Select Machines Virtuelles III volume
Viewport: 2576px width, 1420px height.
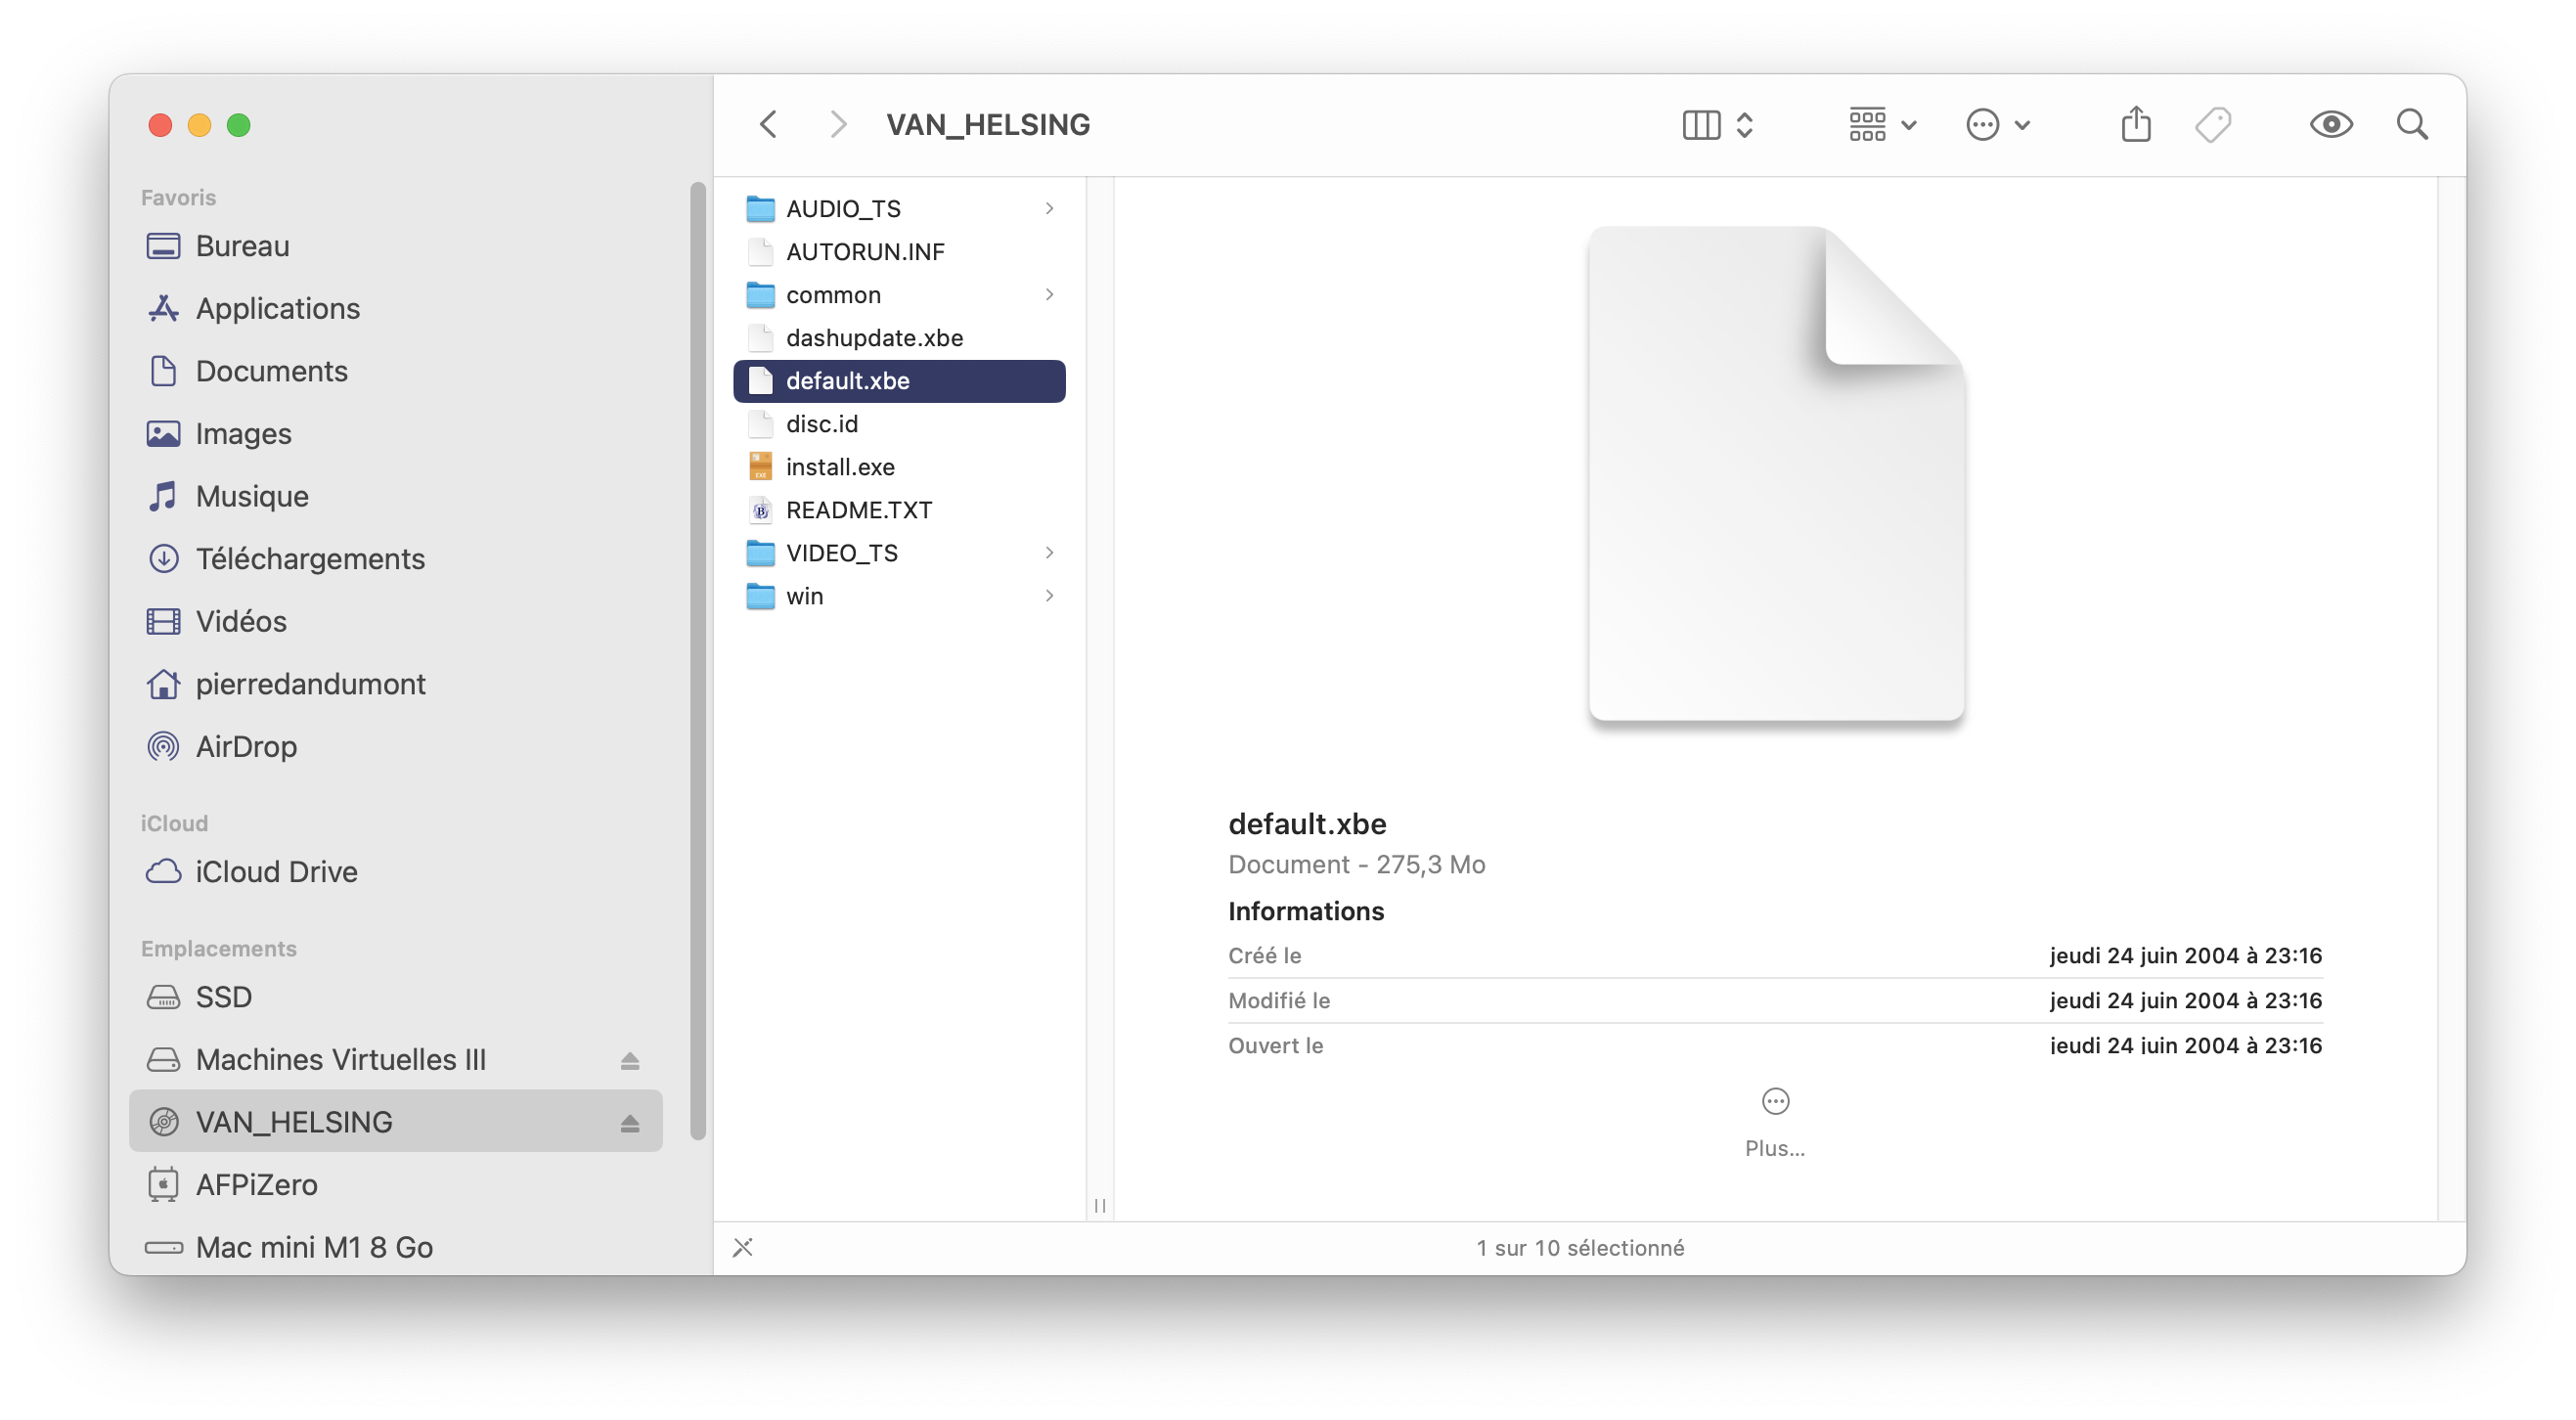coord(395,1059)
